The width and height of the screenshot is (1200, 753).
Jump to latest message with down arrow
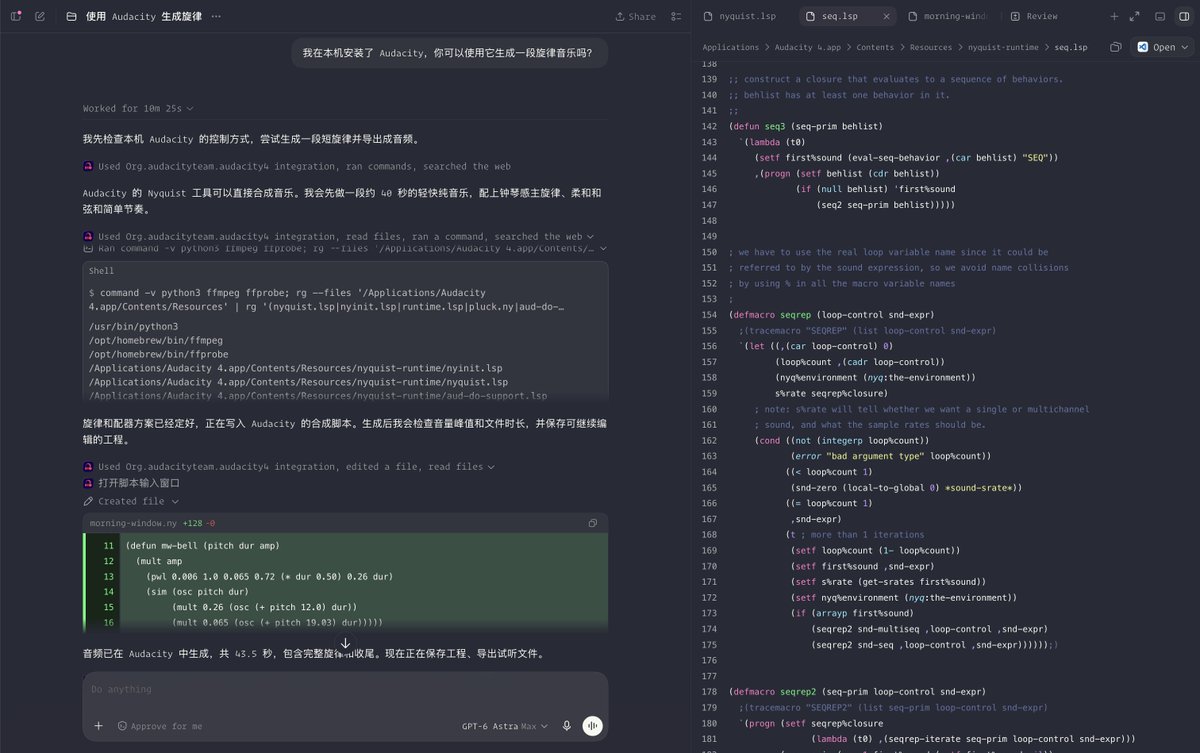coord(345,644)
